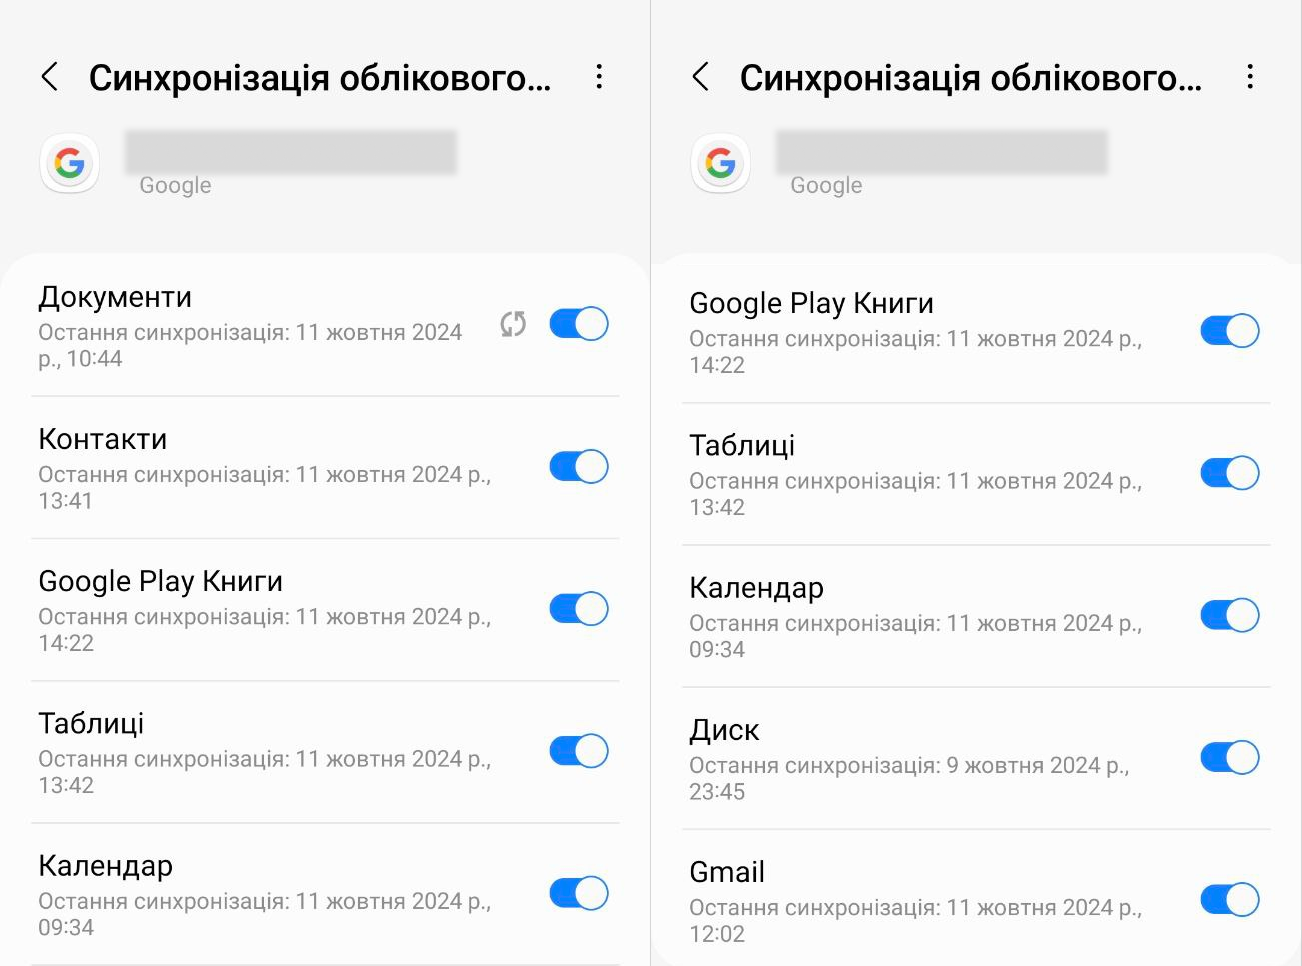Open the three-dot menu on the right screen
Screen dimensions: 1302x966
coord(1249,76)
